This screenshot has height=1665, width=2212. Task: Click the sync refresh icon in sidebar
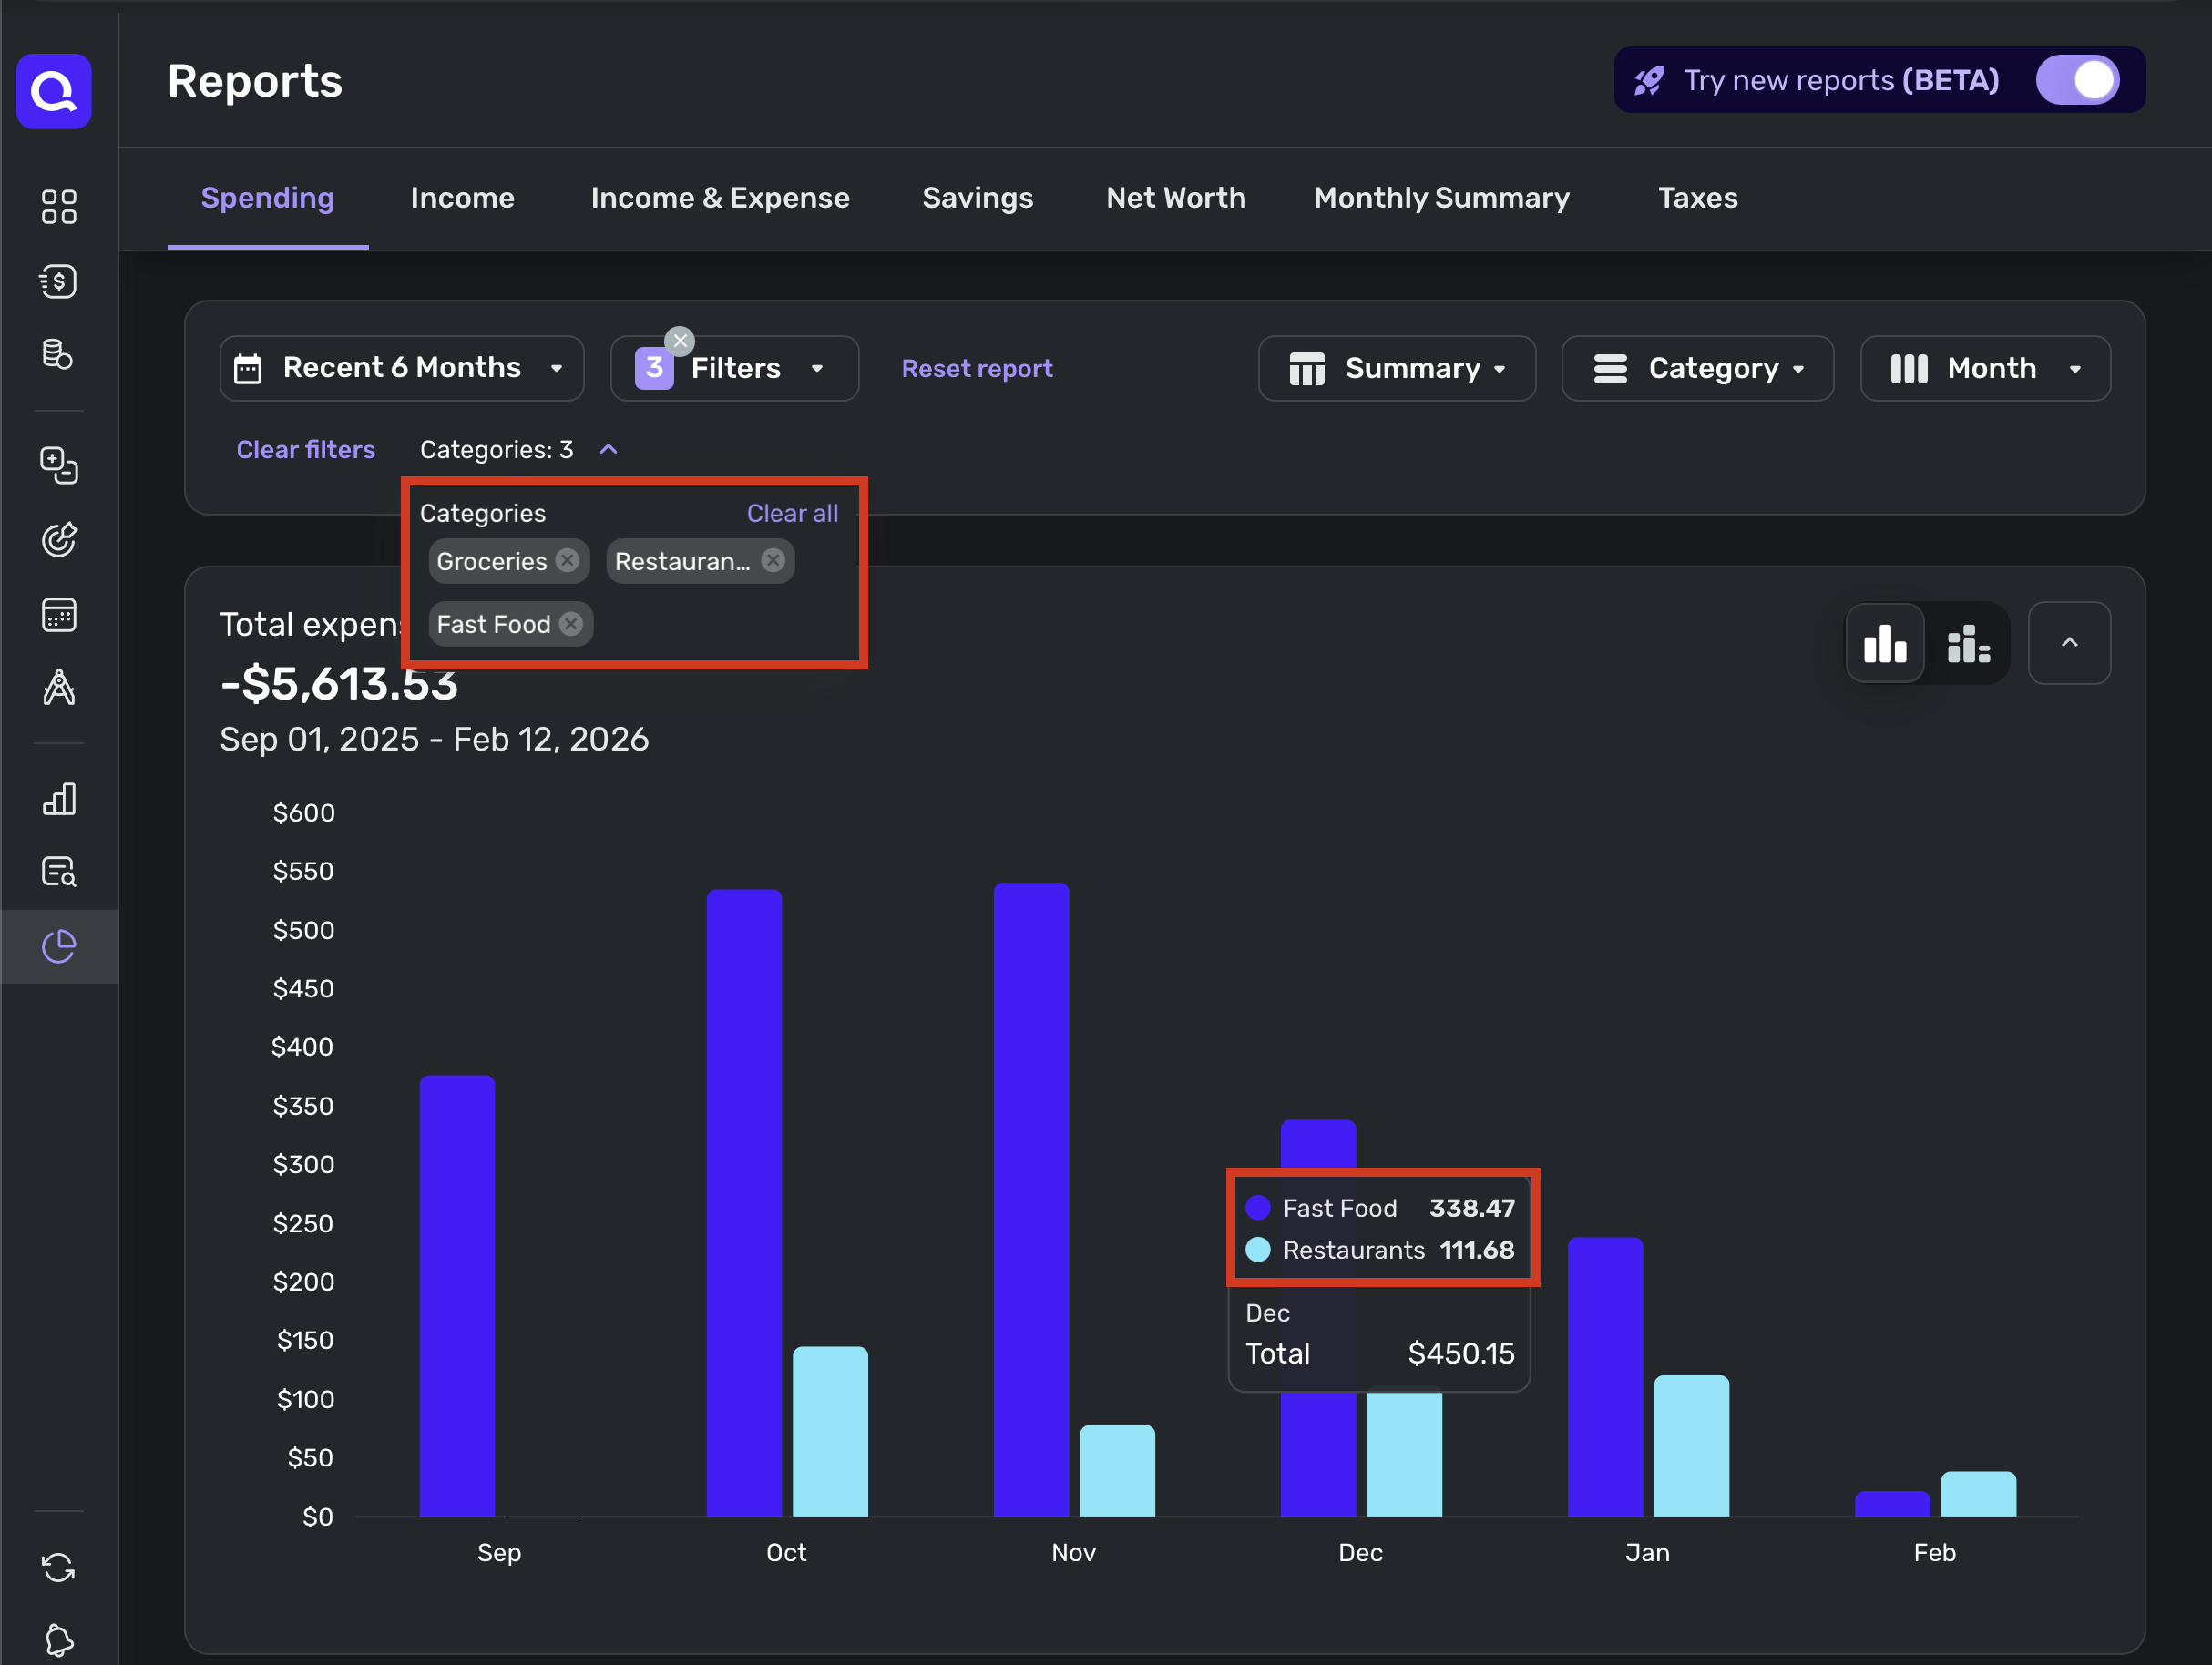(59, 1567)
